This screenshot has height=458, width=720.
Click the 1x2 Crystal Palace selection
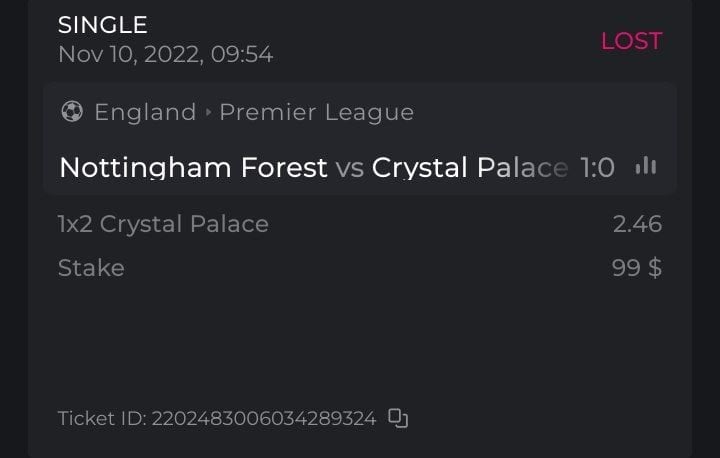163,224
